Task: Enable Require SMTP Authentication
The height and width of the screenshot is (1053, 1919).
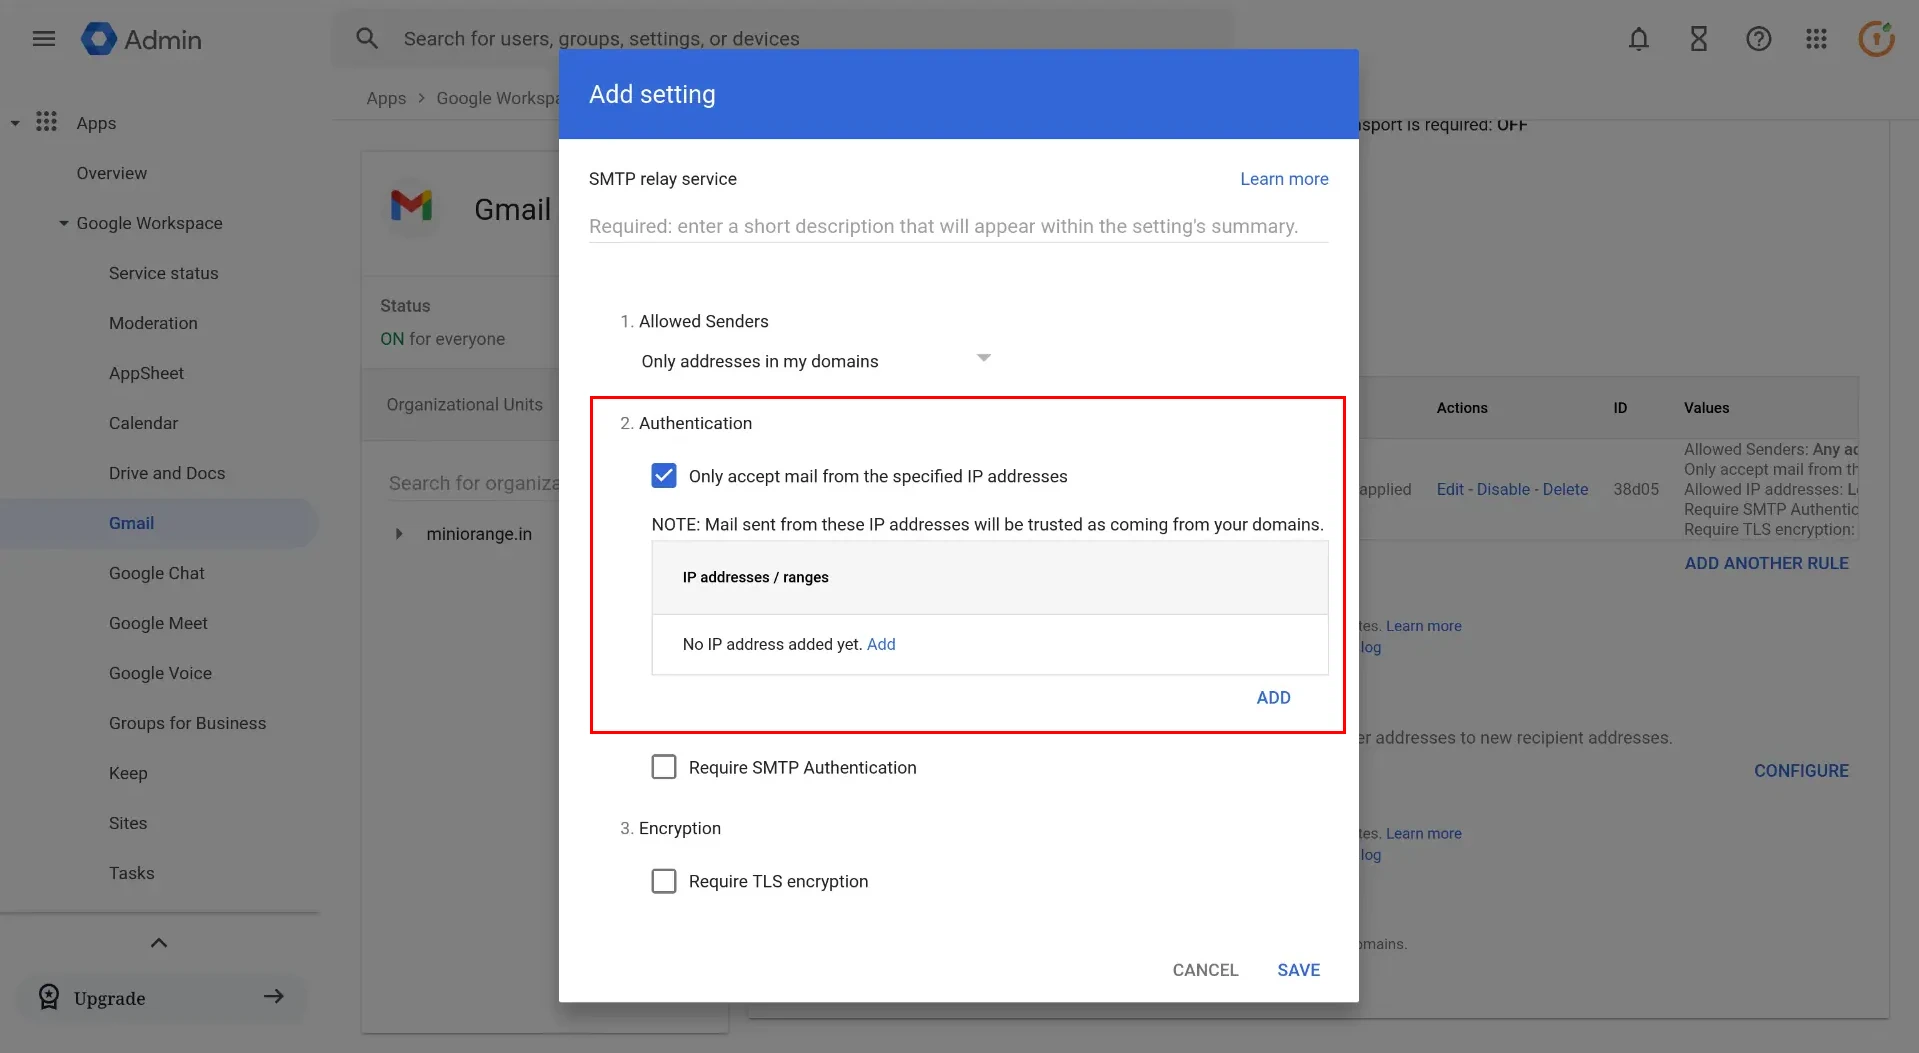Action: click(664, 766)
